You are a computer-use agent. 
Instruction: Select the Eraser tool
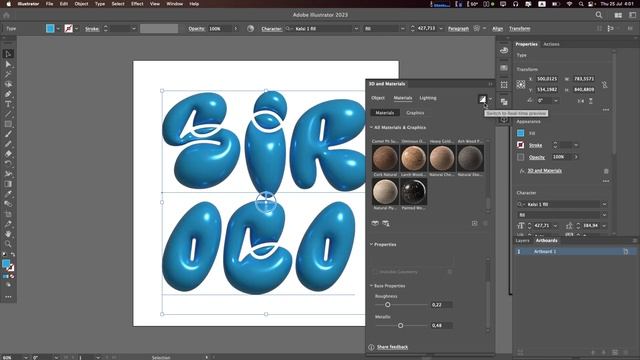(8, 154)
